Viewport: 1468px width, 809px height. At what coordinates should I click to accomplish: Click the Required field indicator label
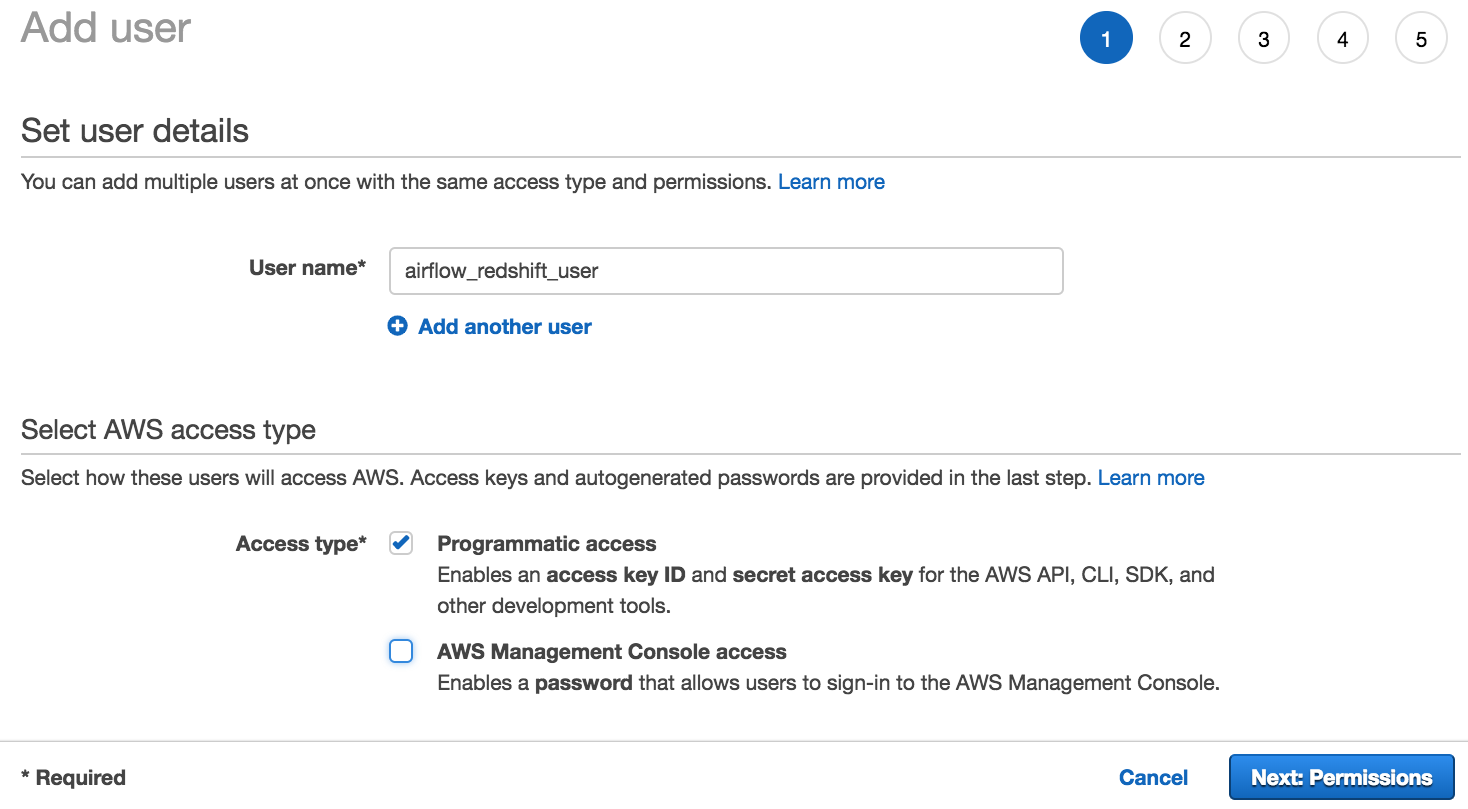[73, 777]
